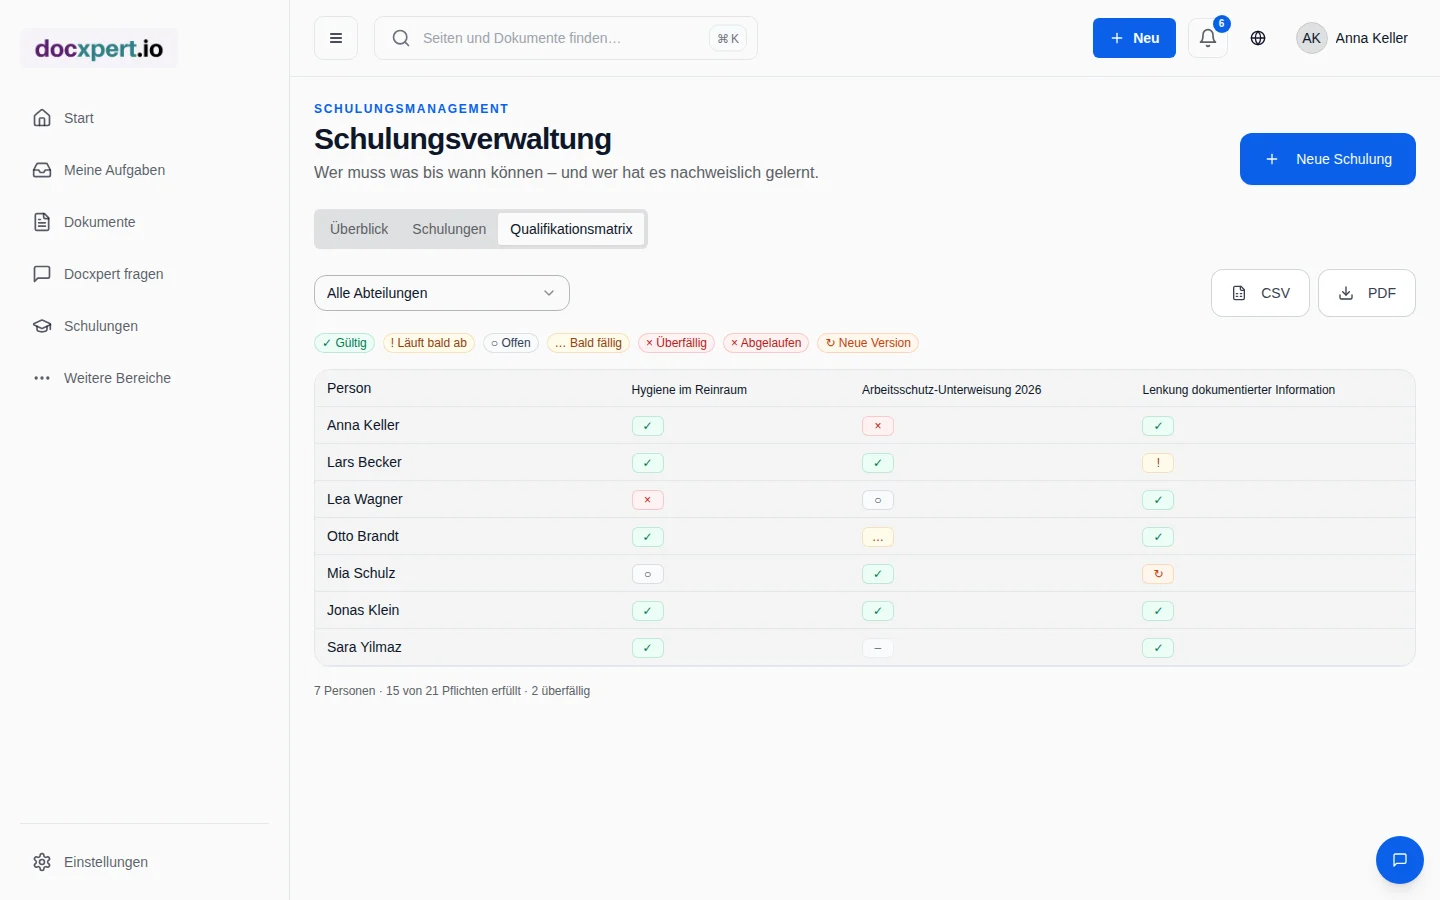Click the Hygiene im Reinraum column header
Image resolution: width=1440 pixels, height=900 pixels.
click(689, 390)
